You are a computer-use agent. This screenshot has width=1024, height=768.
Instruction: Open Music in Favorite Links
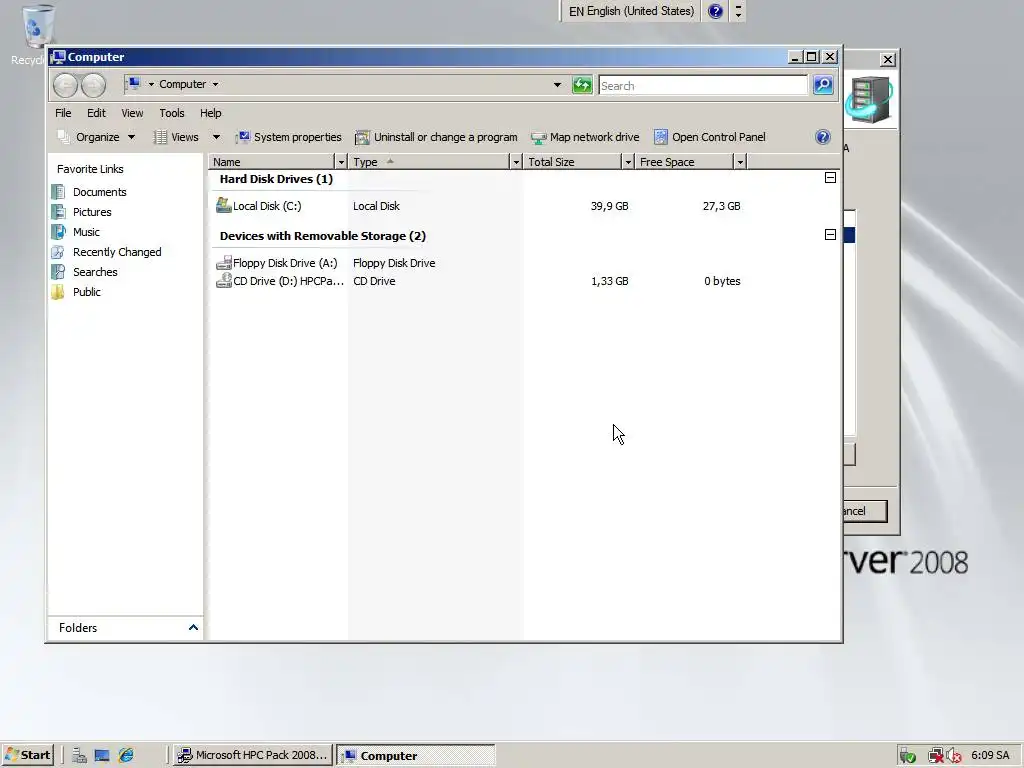click(86, 232)
